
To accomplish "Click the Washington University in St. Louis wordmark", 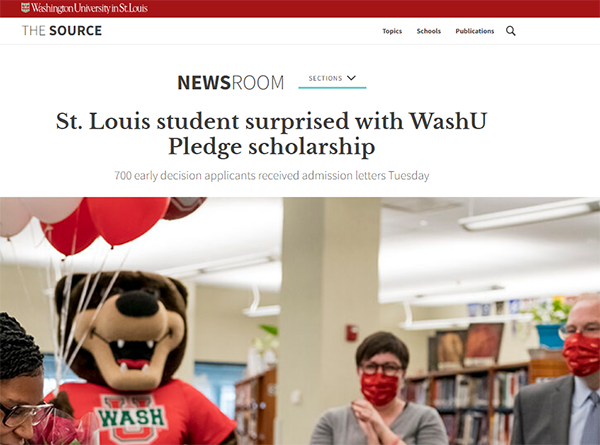I will pyautogui.click(x=89, y=8).
